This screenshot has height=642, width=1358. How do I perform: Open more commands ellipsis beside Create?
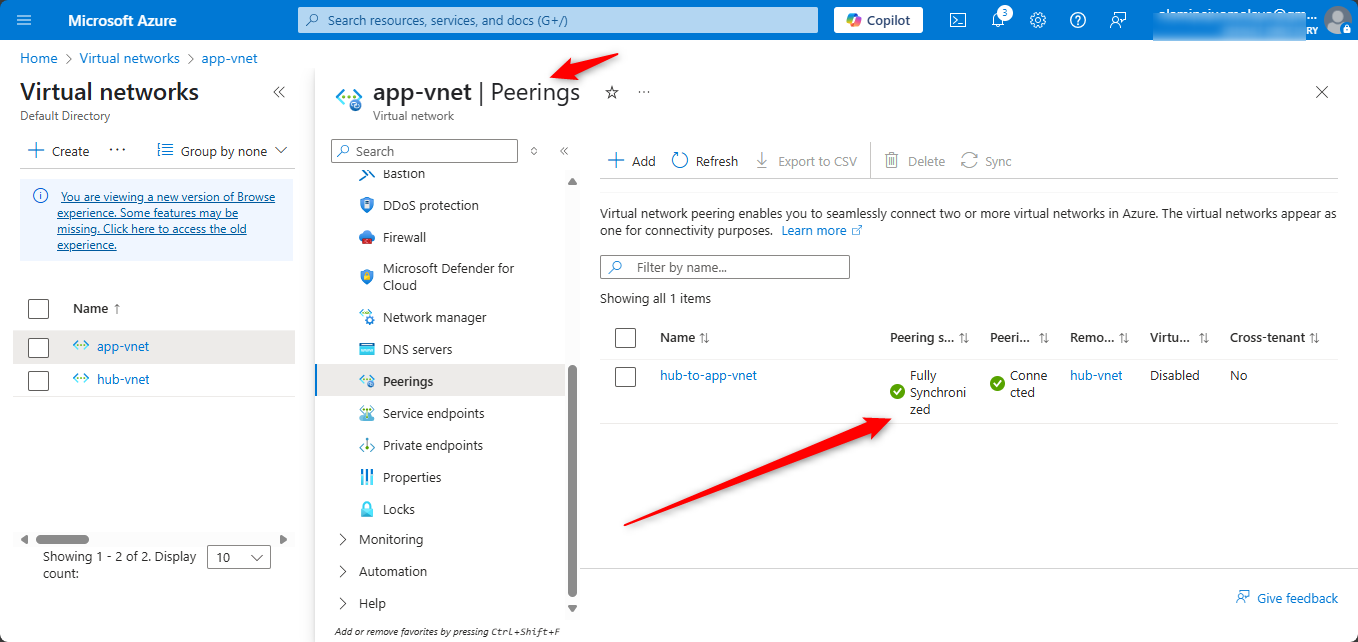click(118, 150)
